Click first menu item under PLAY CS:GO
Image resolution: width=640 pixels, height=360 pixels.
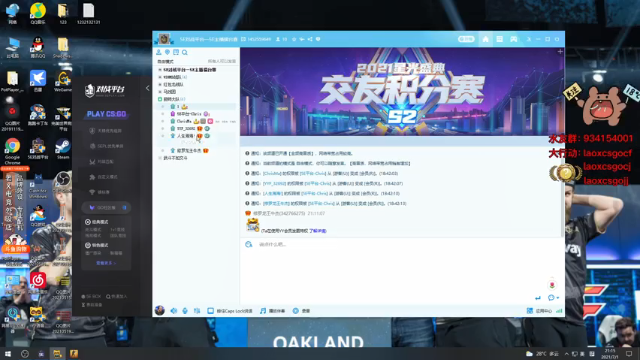pyautogui.click(x=106, y=131)
